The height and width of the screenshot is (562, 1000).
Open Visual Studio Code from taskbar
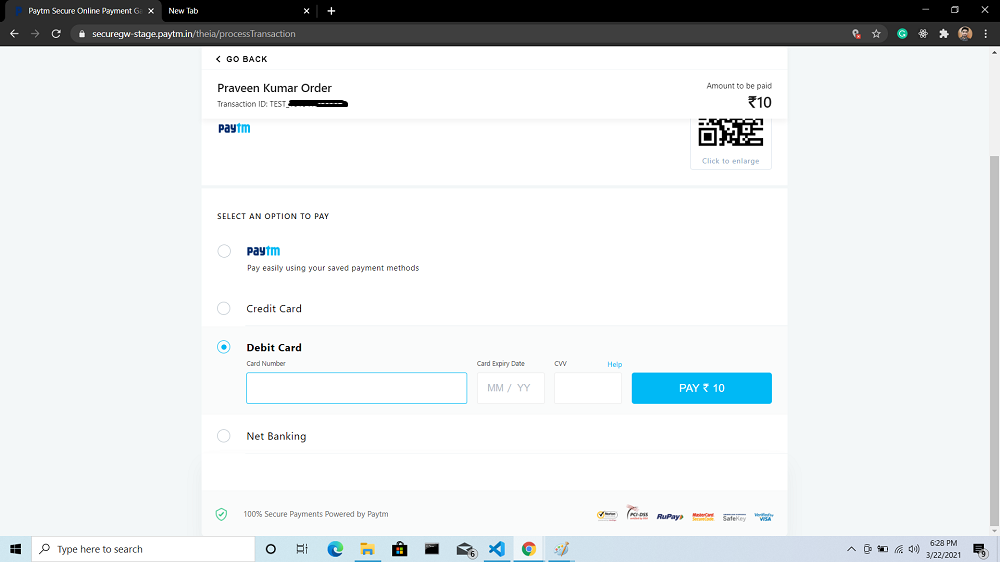pos(497,549)
